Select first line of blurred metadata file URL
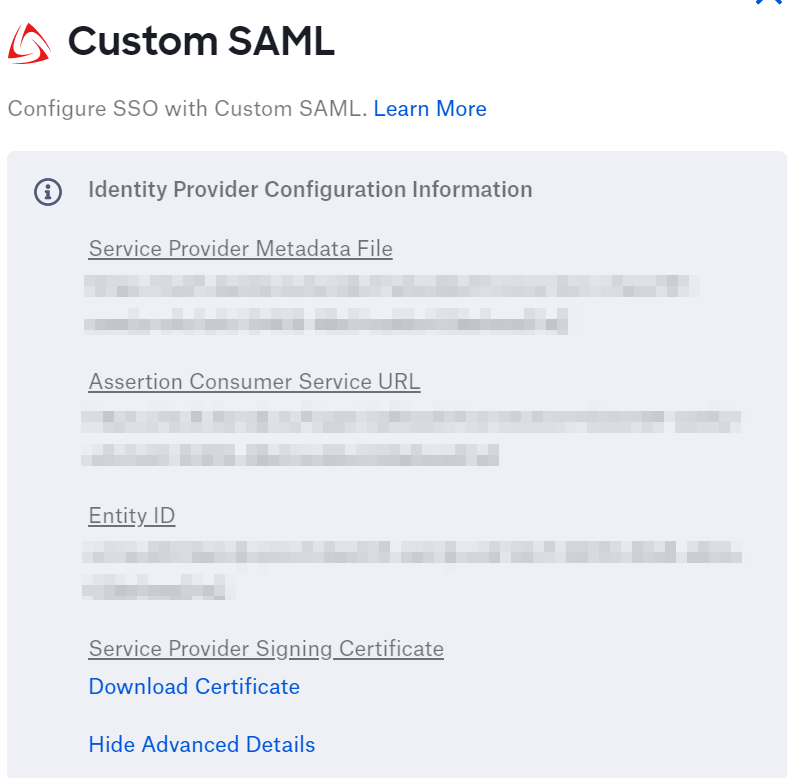 391,286
